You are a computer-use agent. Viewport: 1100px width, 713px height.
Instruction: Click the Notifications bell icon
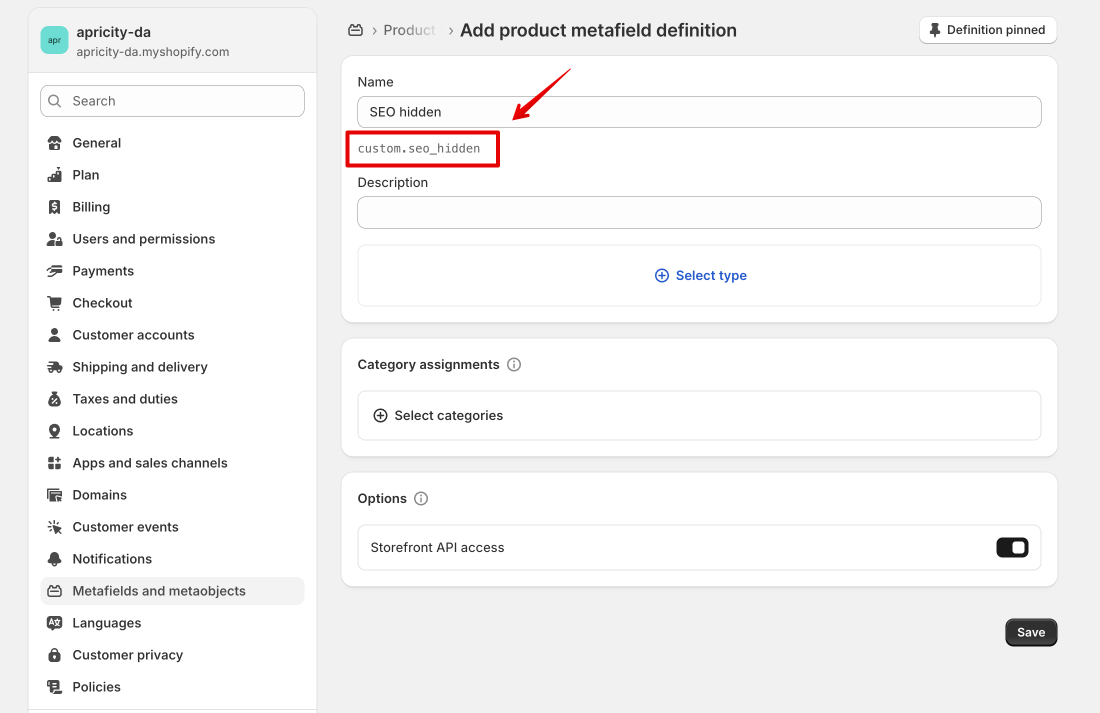(55, 559)
